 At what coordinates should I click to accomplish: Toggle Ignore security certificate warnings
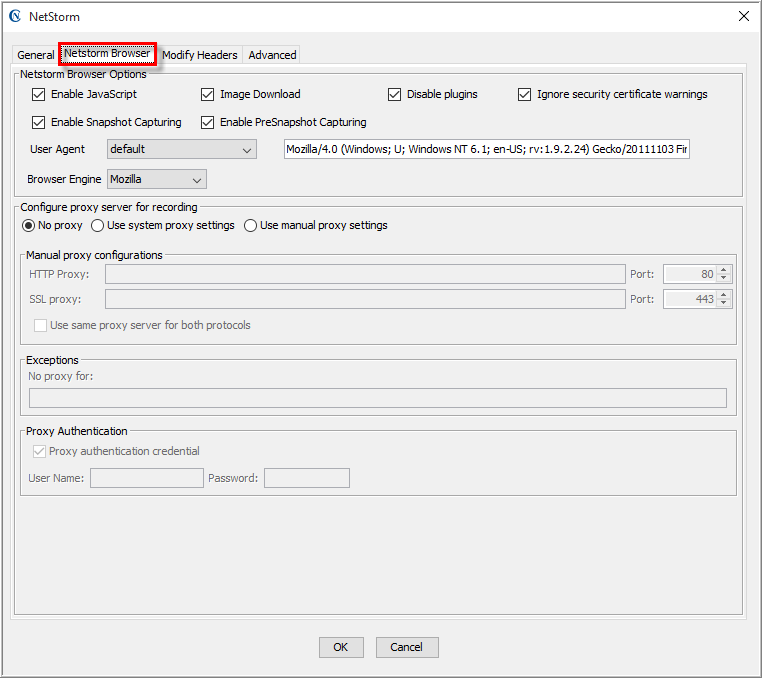(x=524, y=94)
